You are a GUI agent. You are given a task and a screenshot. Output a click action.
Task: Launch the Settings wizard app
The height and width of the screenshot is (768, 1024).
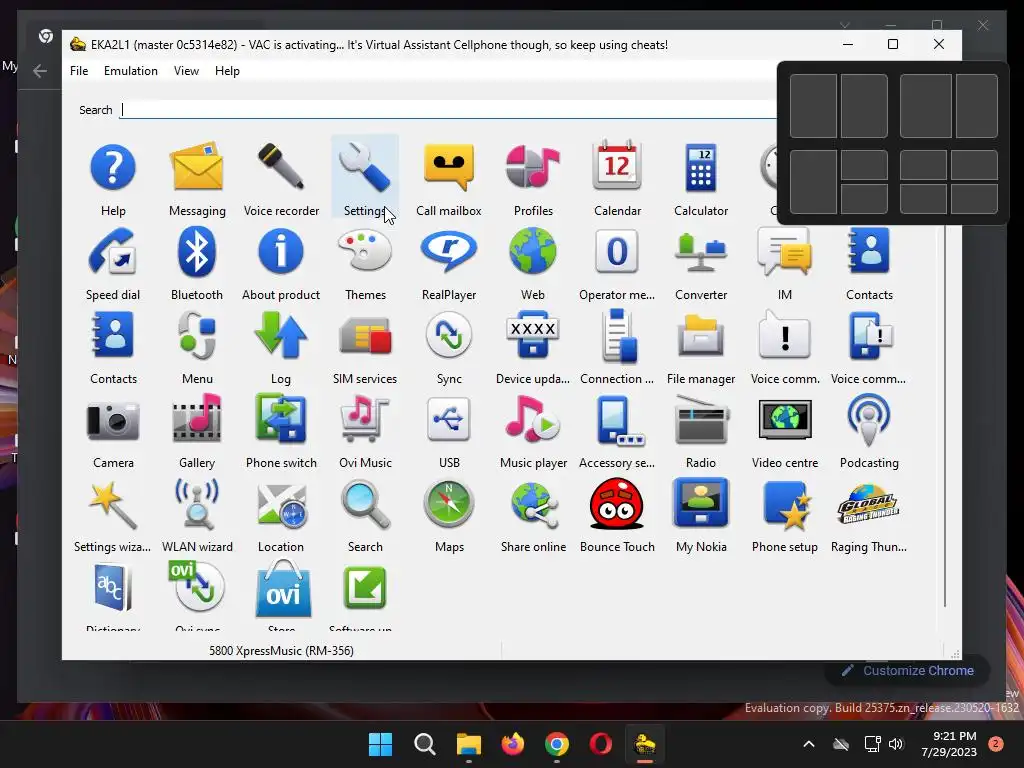coord(113,504)
